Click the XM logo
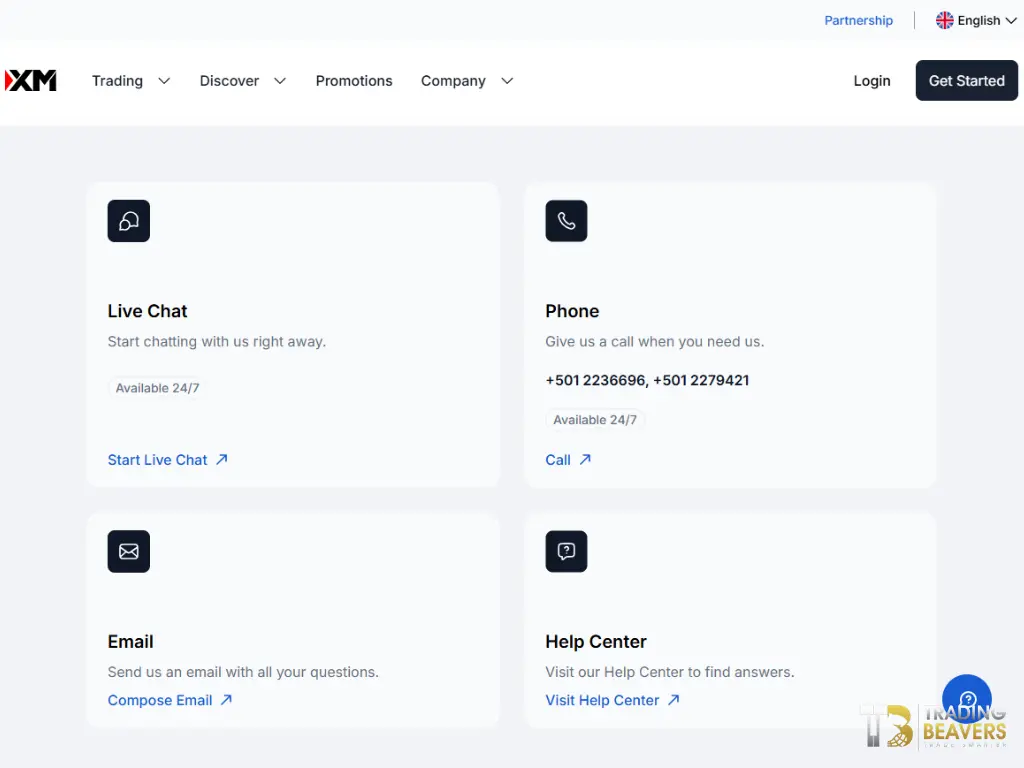The image size is (1024, 768). [x=31, y=80]
